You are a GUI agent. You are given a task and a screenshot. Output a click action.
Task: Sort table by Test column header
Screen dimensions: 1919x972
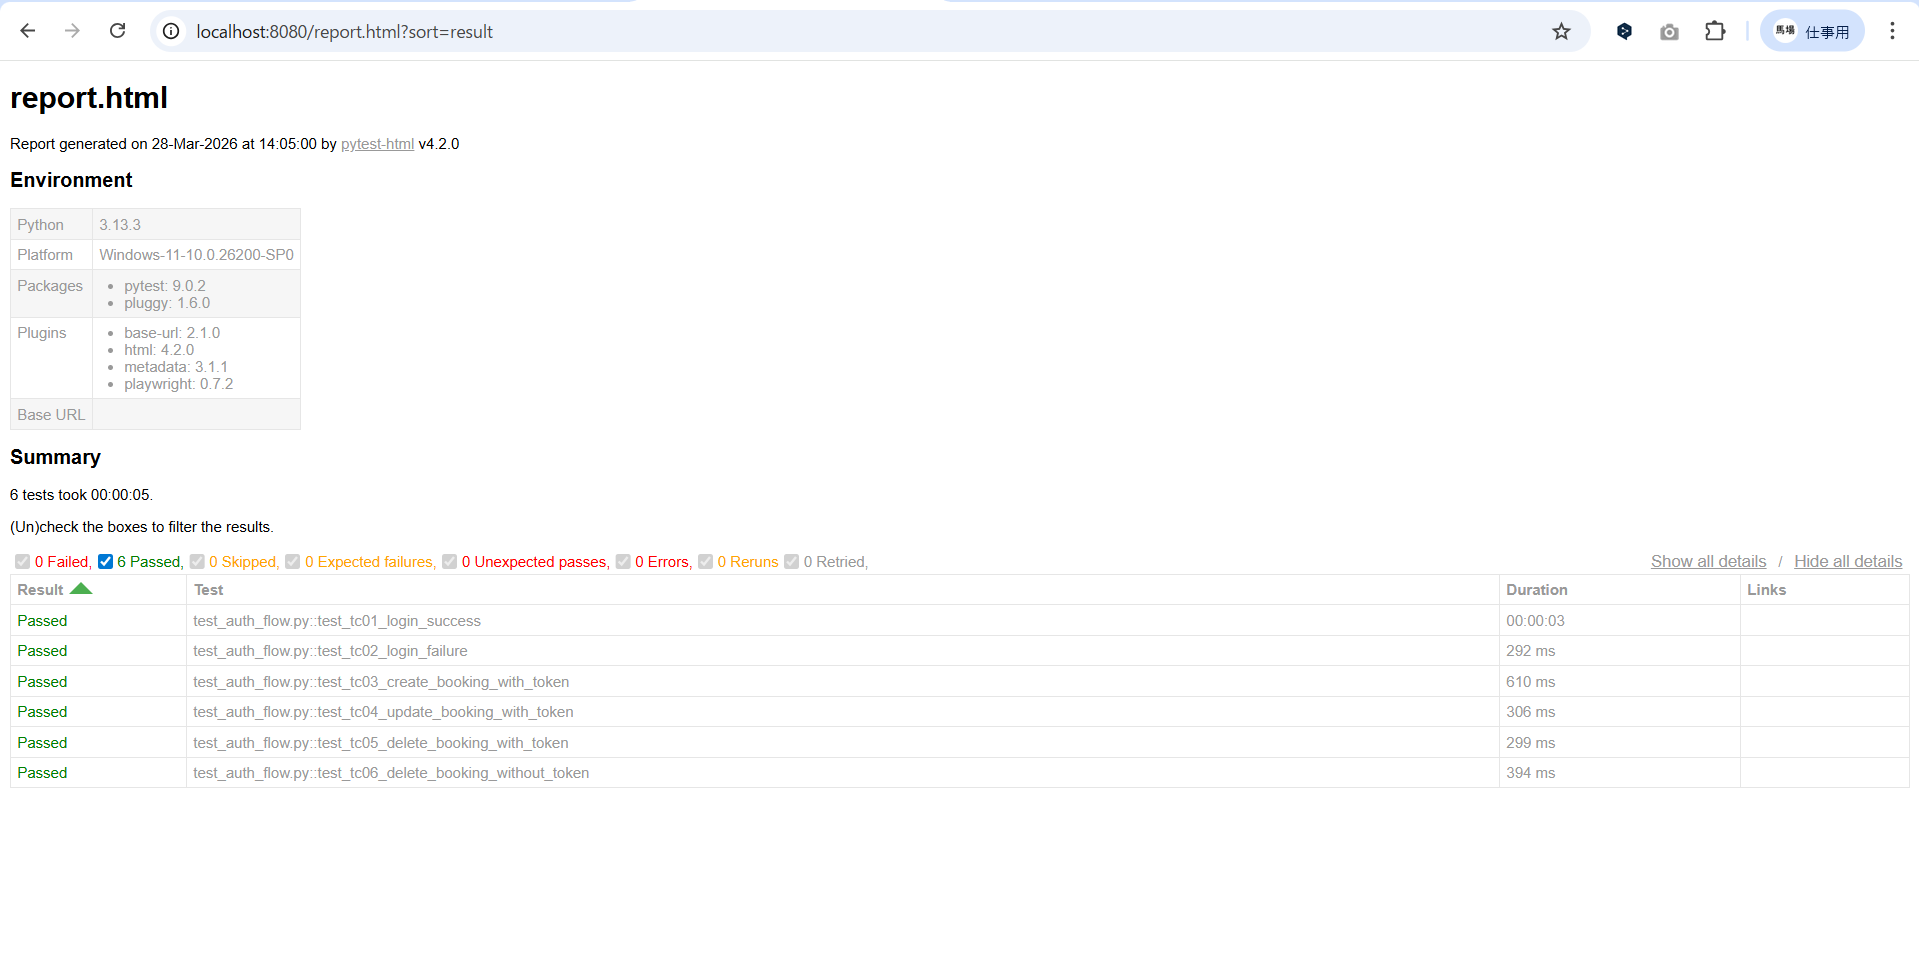[208, 590]
